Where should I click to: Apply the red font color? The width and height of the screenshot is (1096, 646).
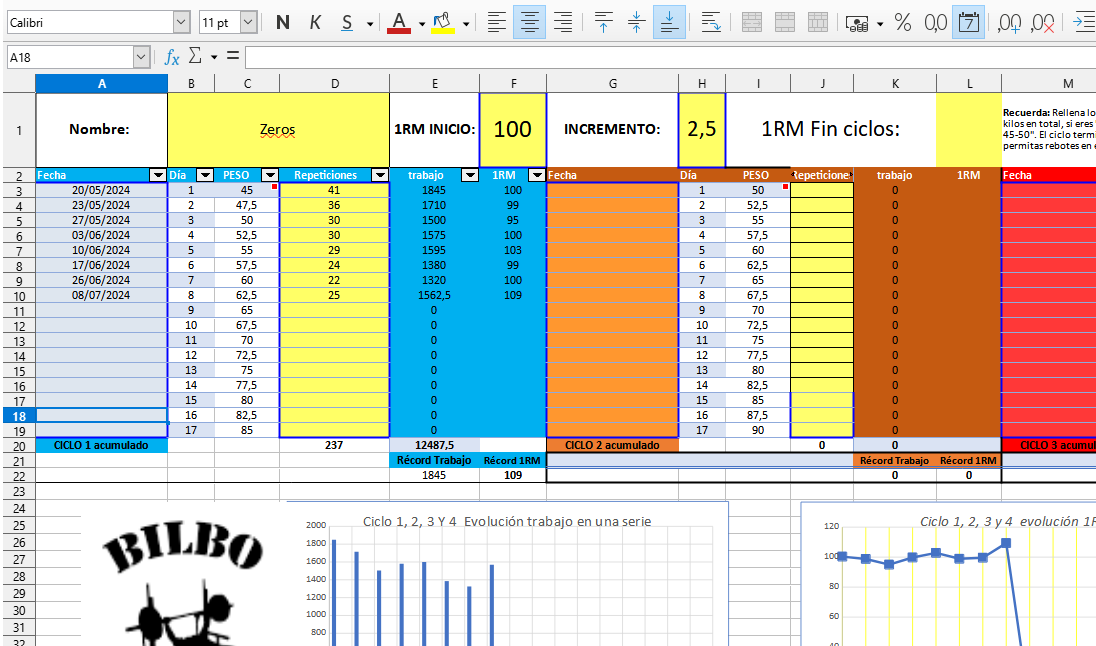[398, 22]
